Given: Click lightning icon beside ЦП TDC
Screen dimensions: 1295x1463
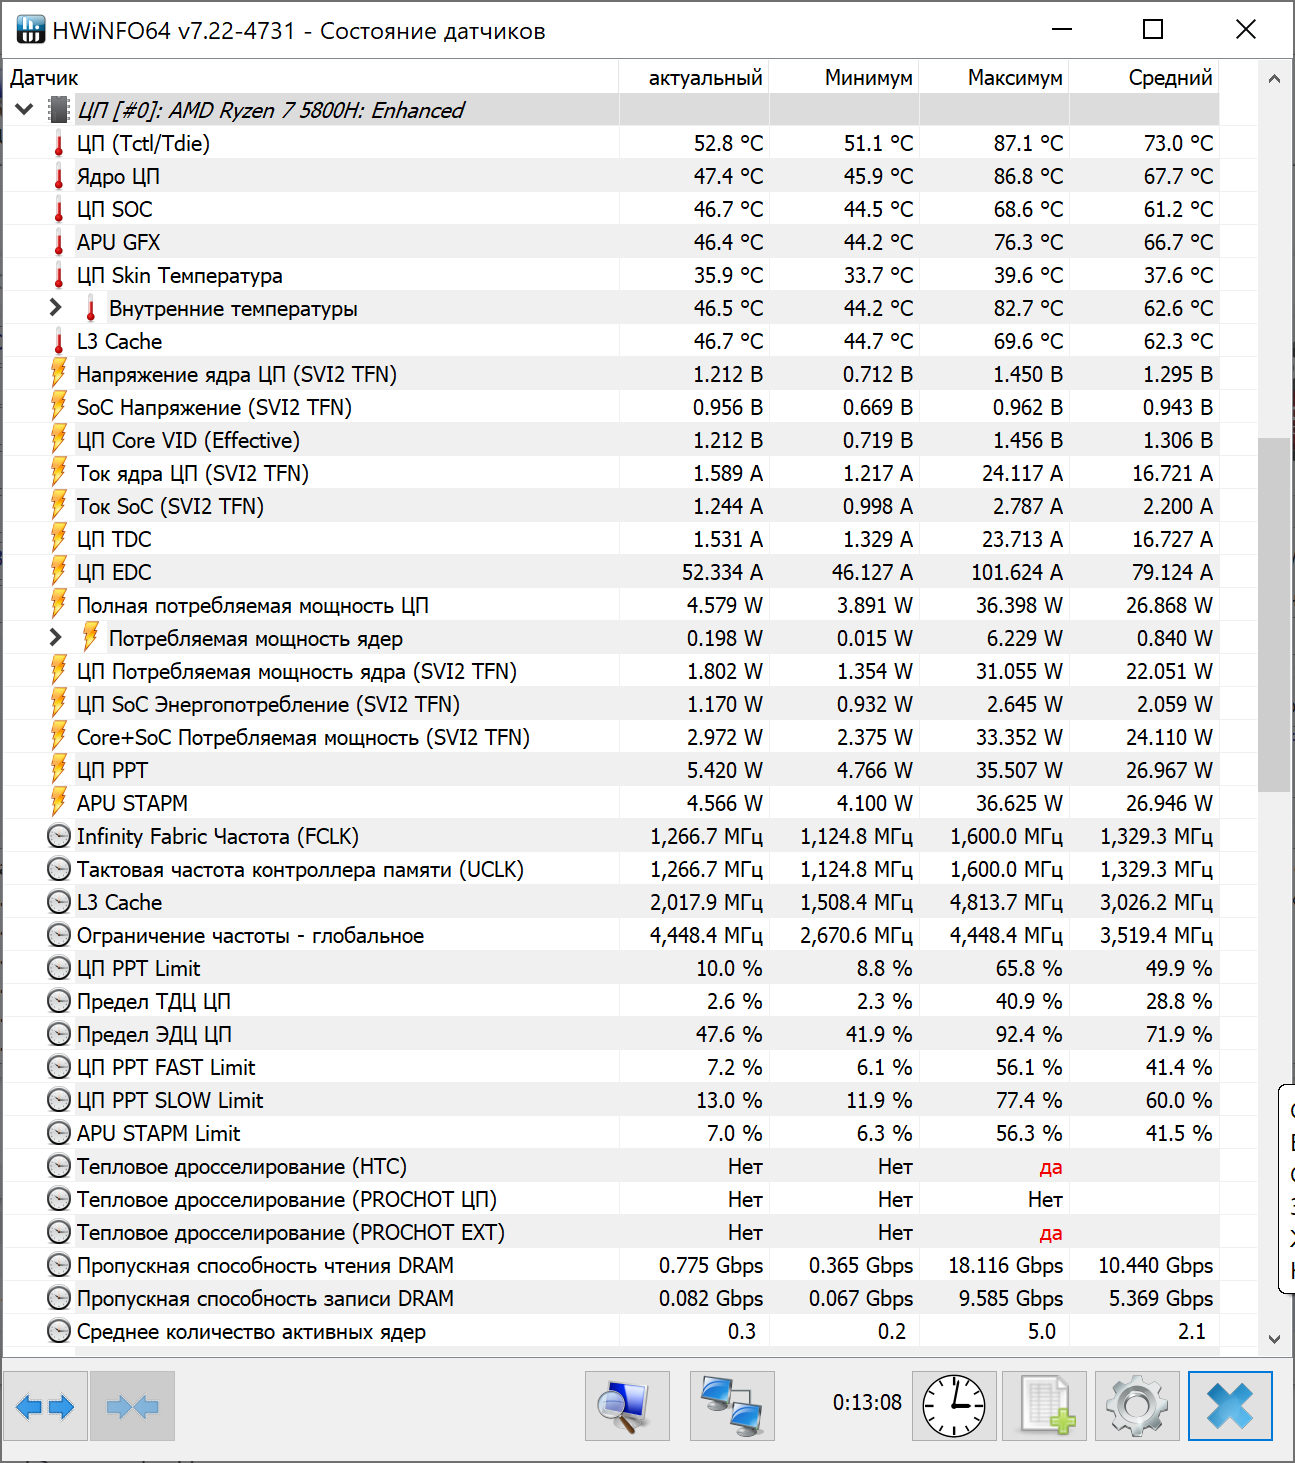Looking at the screenshot, I should [x=59, y=539].
